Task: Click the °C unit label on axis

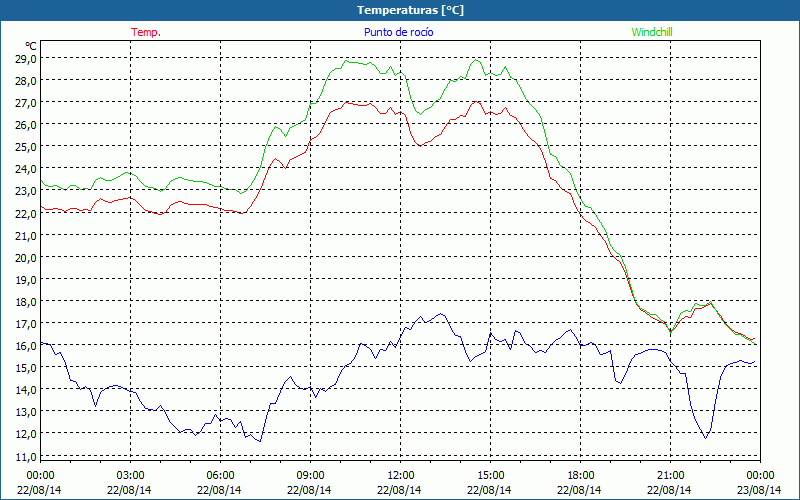Action: [30, 46]
